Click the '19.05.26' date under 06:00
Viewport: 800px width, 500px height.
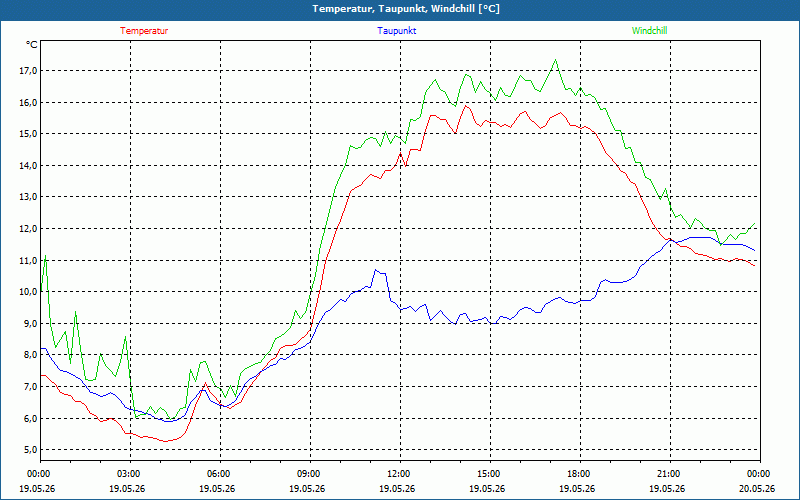pyautogui.click(x=217, y=489)
